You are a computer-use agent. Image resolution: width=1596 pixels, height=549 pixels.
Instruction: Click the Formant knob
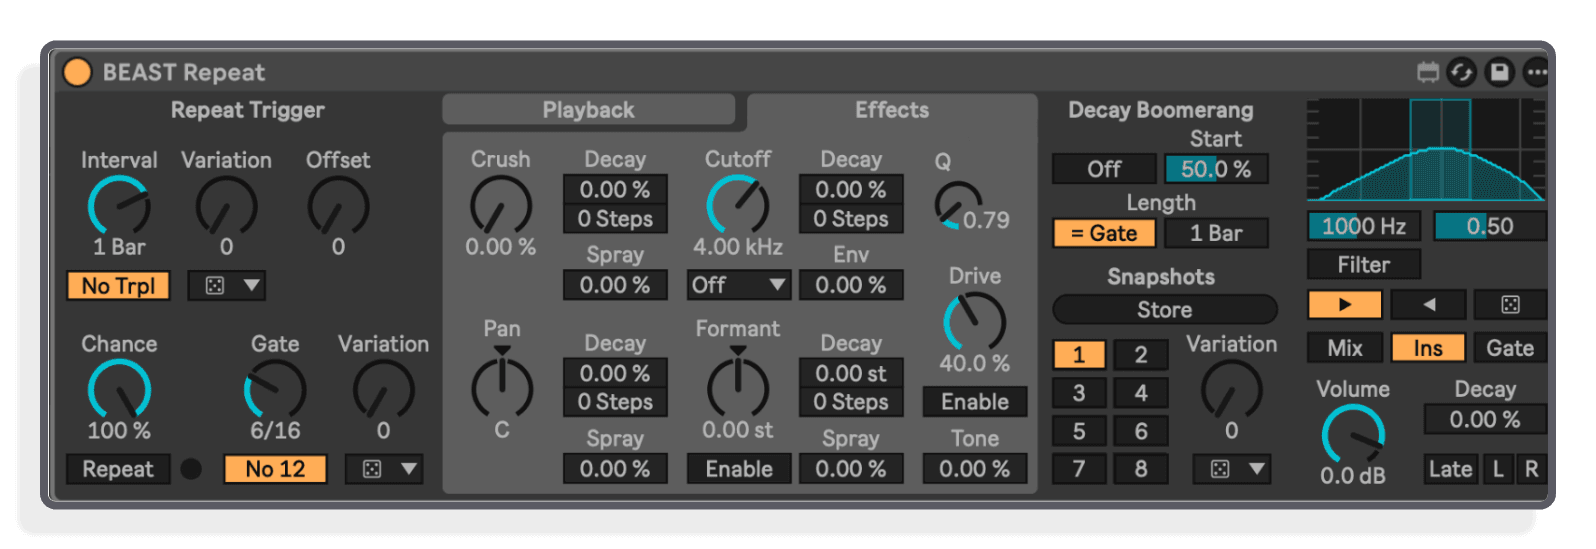pos(738,385)
